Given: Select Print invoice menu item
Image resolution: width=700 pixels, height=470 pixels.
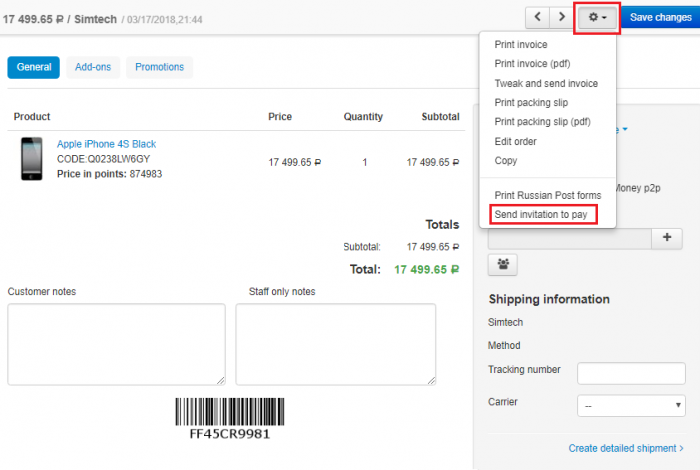Looking at the screenshot, I should (521, 45).
